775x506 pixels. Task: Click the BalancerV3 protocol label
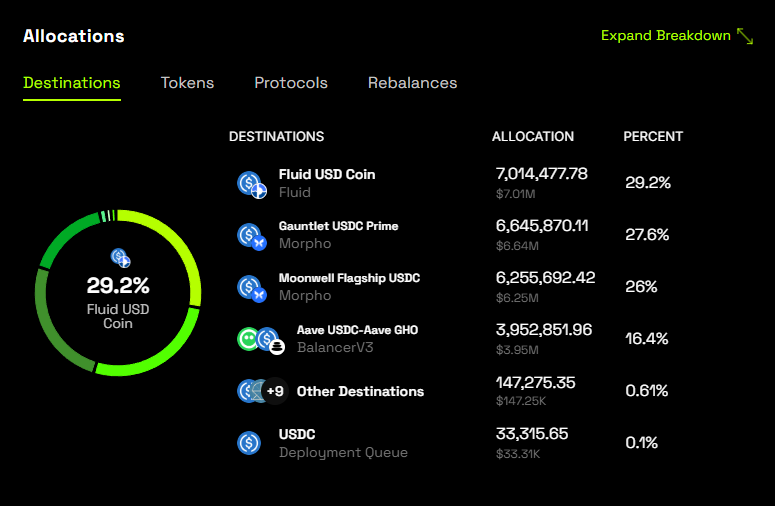(x=335, y=347)
